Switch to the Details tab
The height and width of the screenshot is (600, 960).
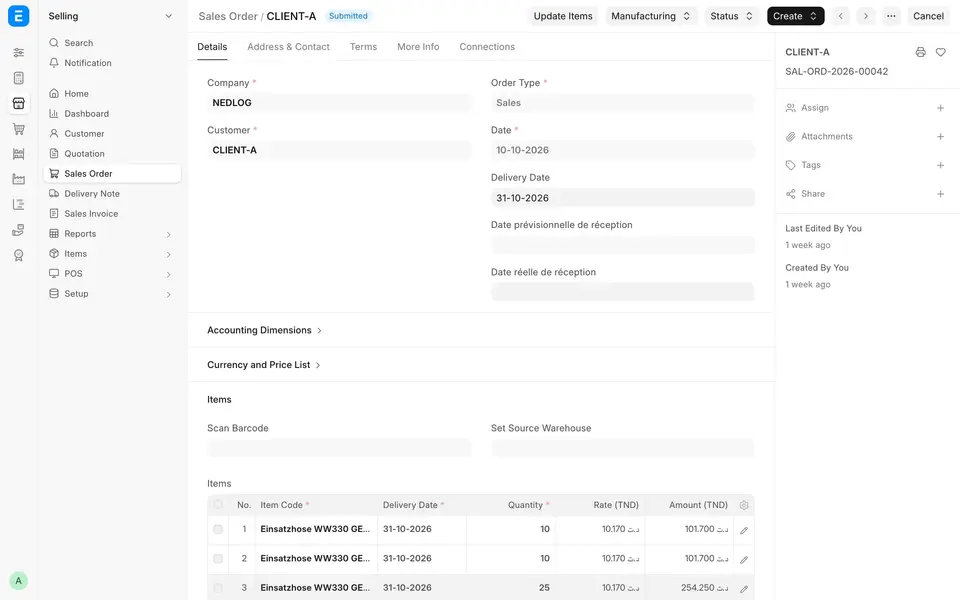212,47
